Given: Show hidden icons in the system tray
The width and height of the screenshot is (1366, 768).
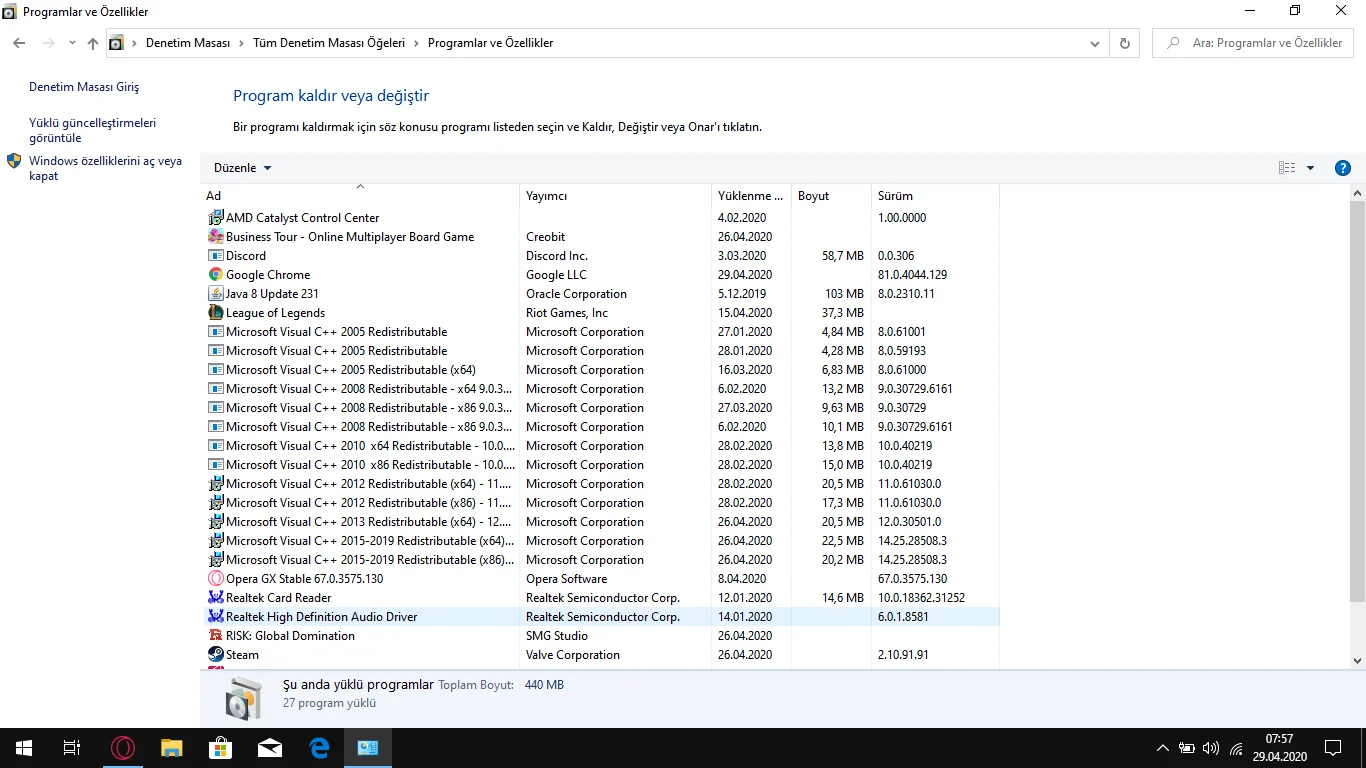Looking at the screenshot, I should (1162, 748).
